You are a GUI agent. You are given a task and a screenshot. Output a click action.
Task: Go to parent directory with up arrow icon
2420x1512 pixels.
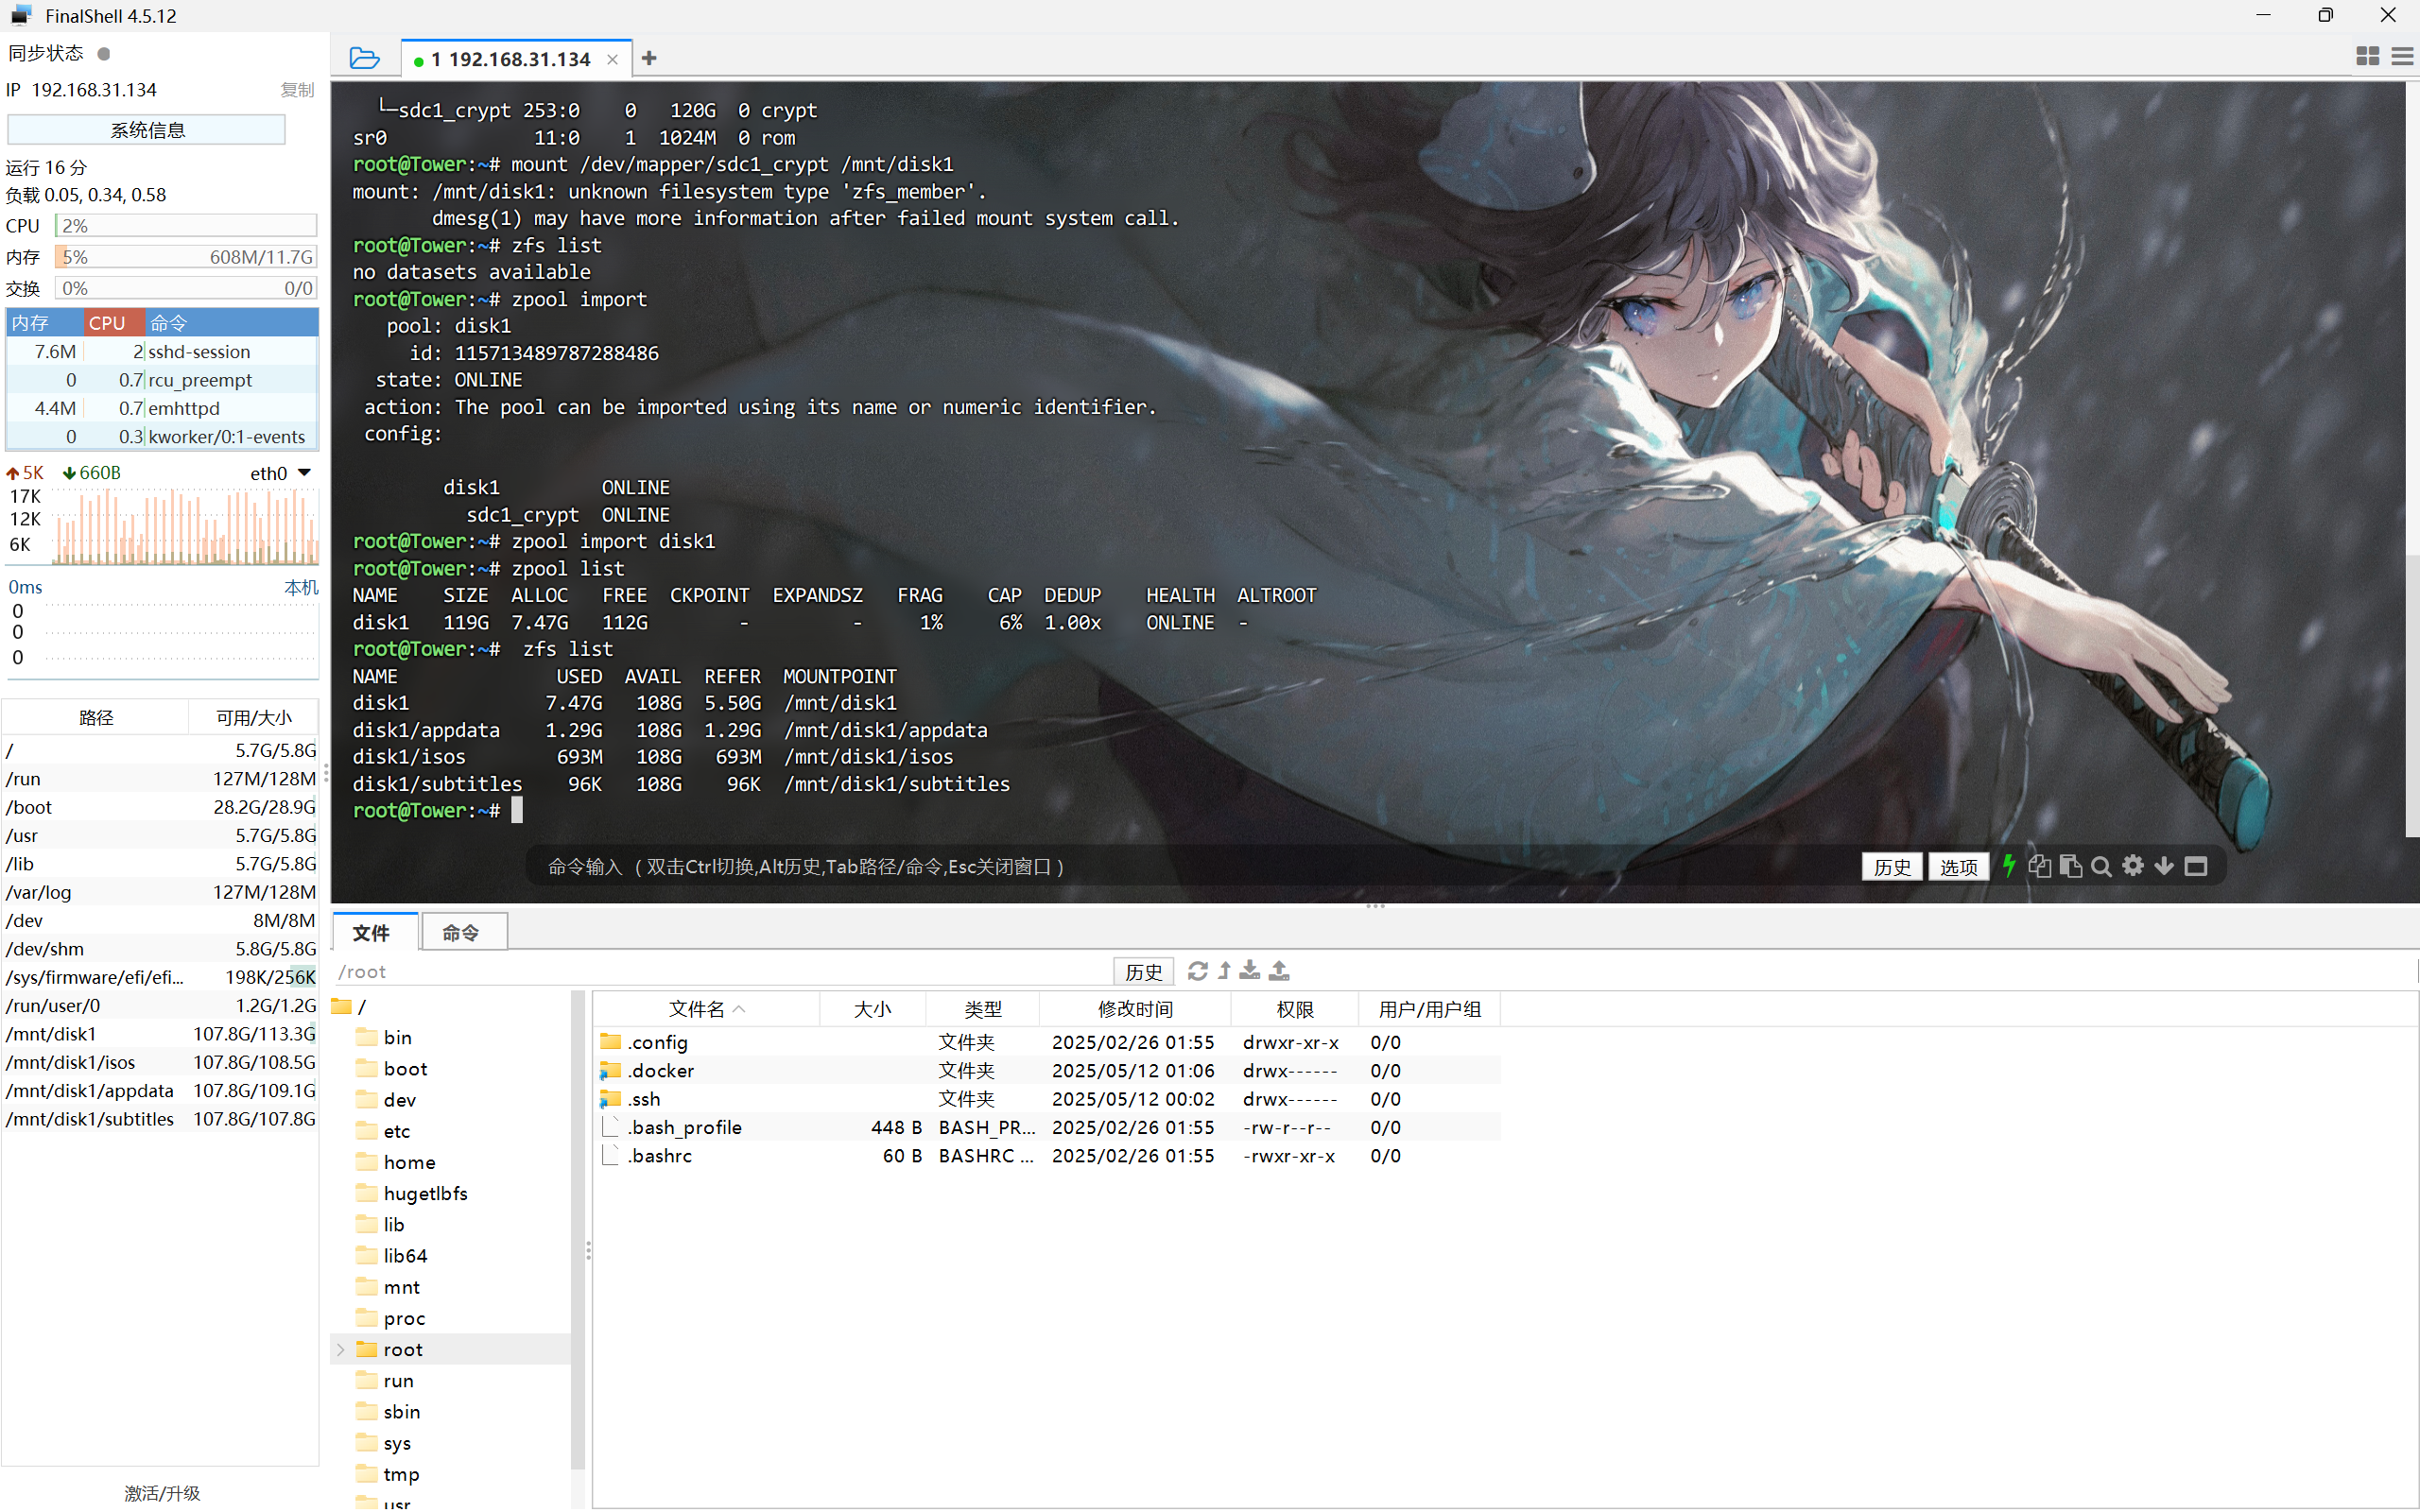[1224, 970]
